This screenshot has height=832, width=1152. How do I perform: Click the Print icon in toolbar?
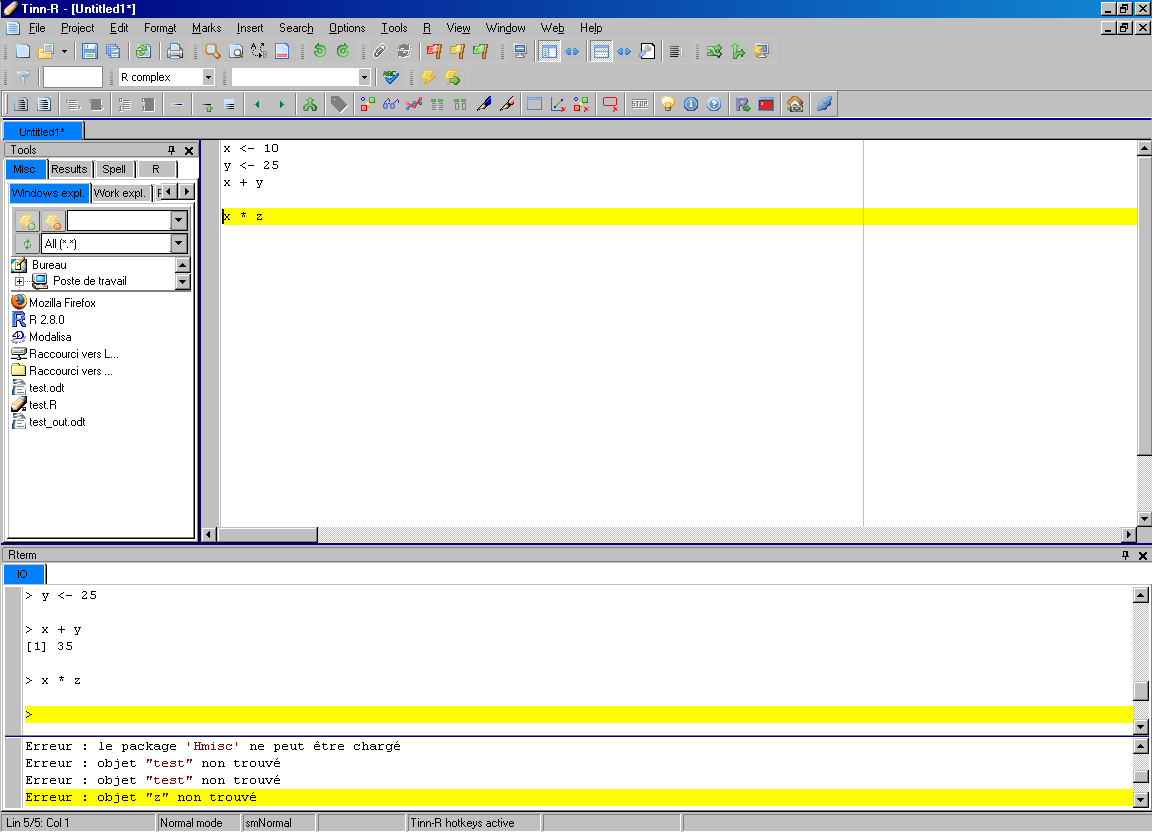(x=175, y=51)
